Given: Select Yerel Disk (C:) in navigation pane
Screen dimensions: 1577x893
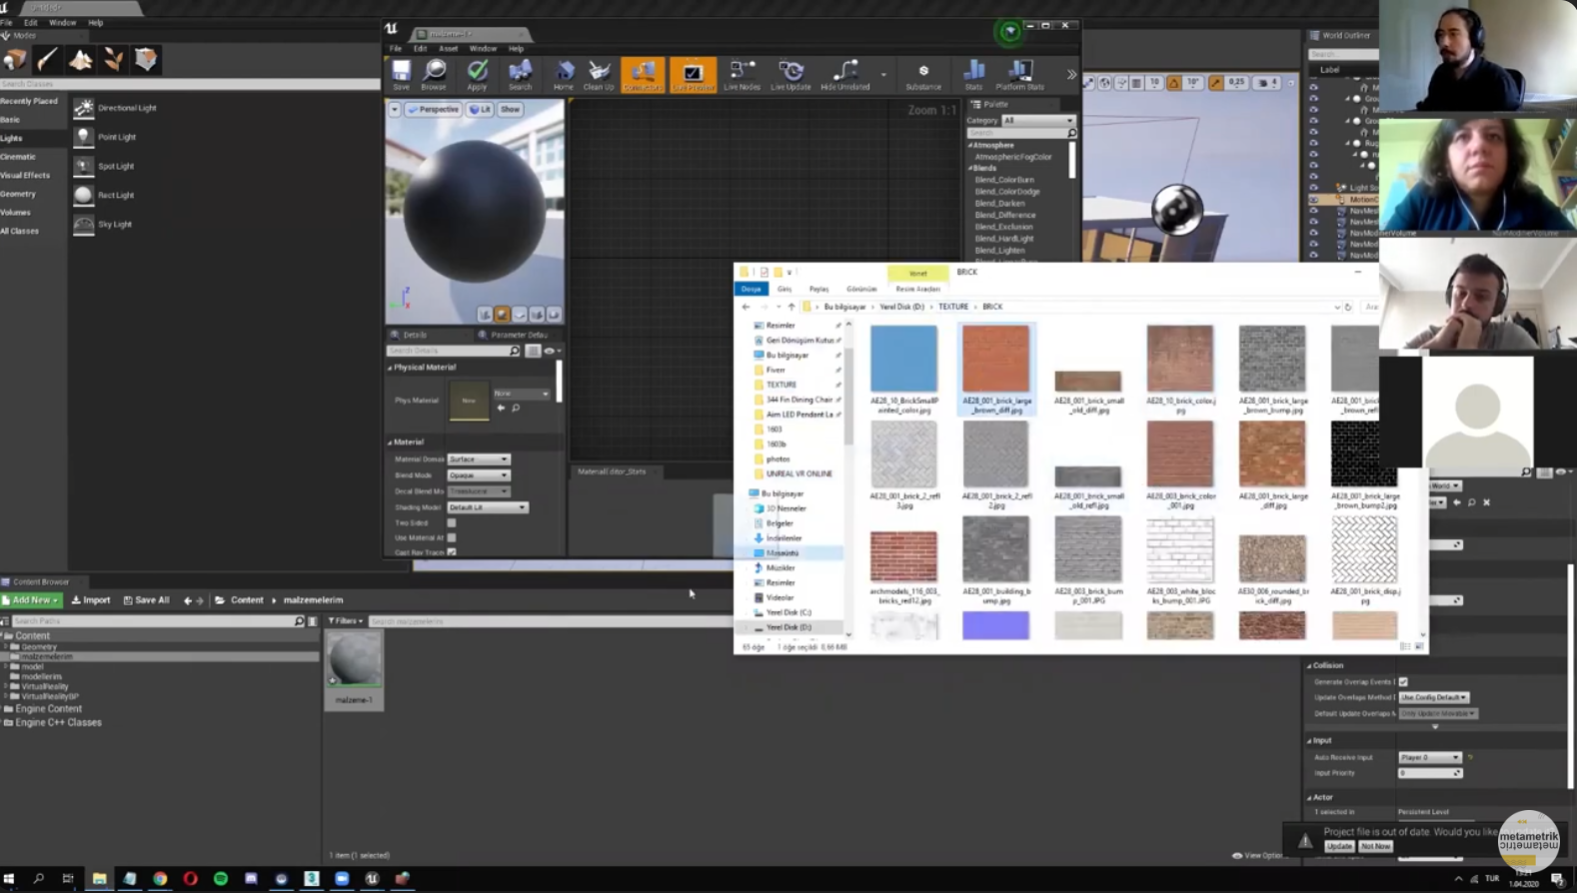Looking at the screenshot, I should [788, 612].
